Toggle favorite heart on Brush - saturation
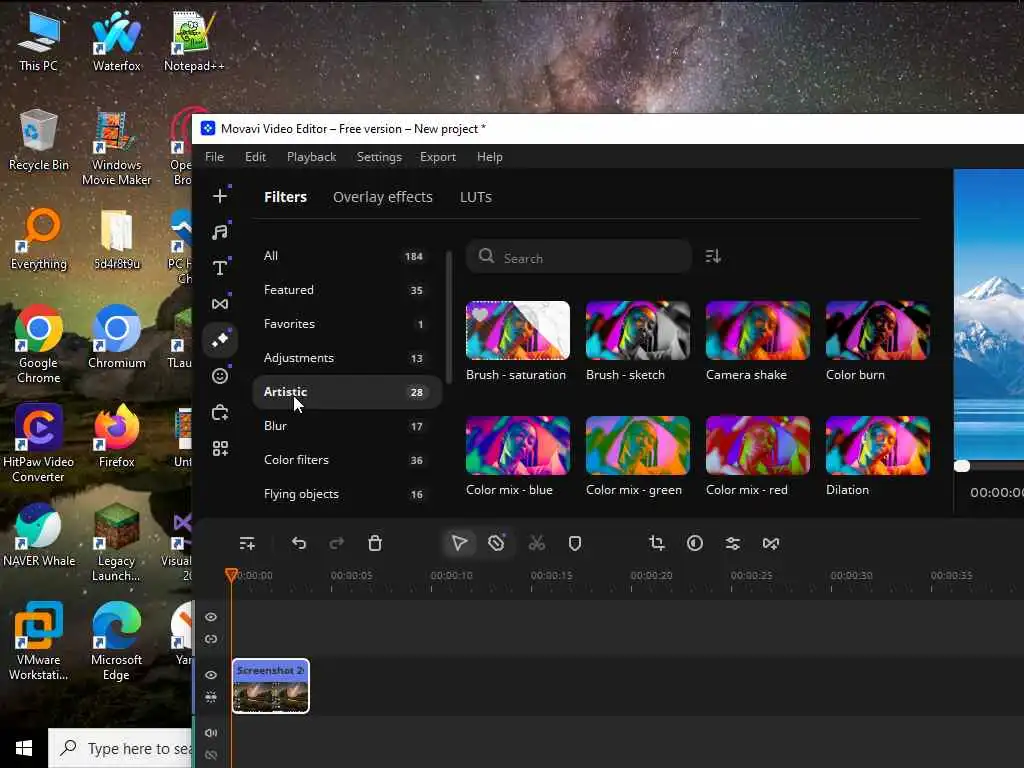This screenshot has height=768, width=1024. point(480,314)
